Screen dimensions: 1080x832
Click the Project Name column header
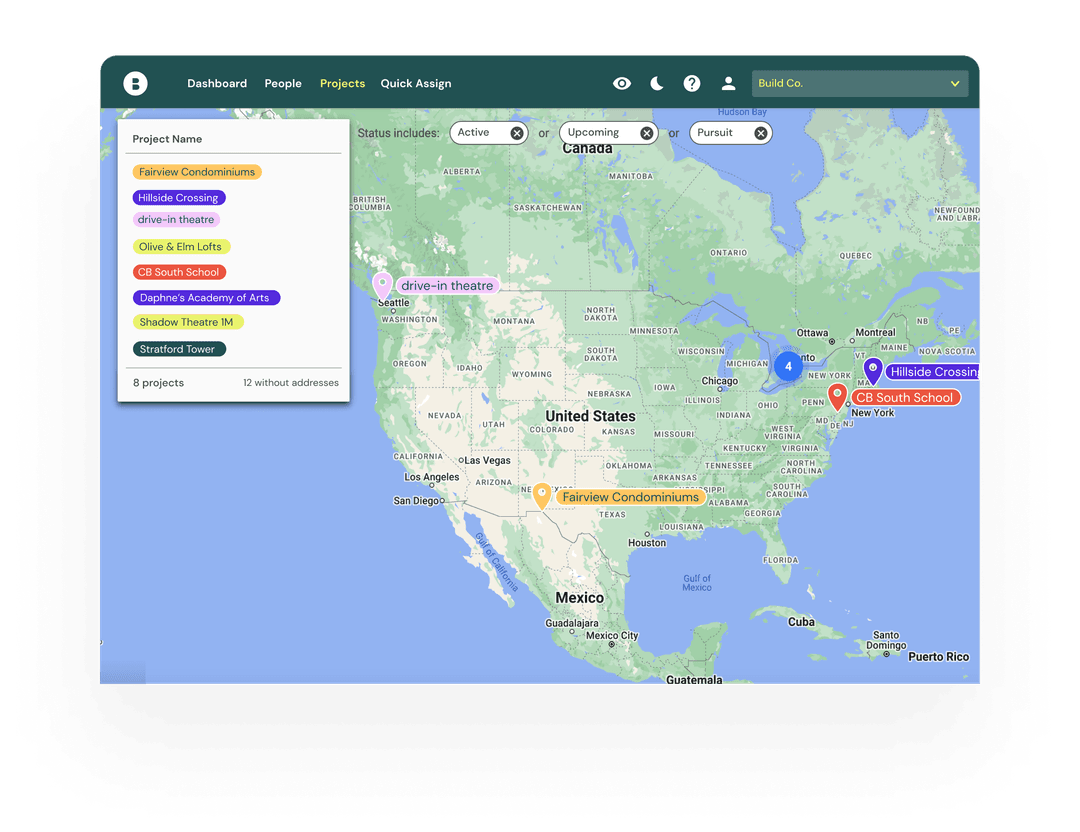168,139
